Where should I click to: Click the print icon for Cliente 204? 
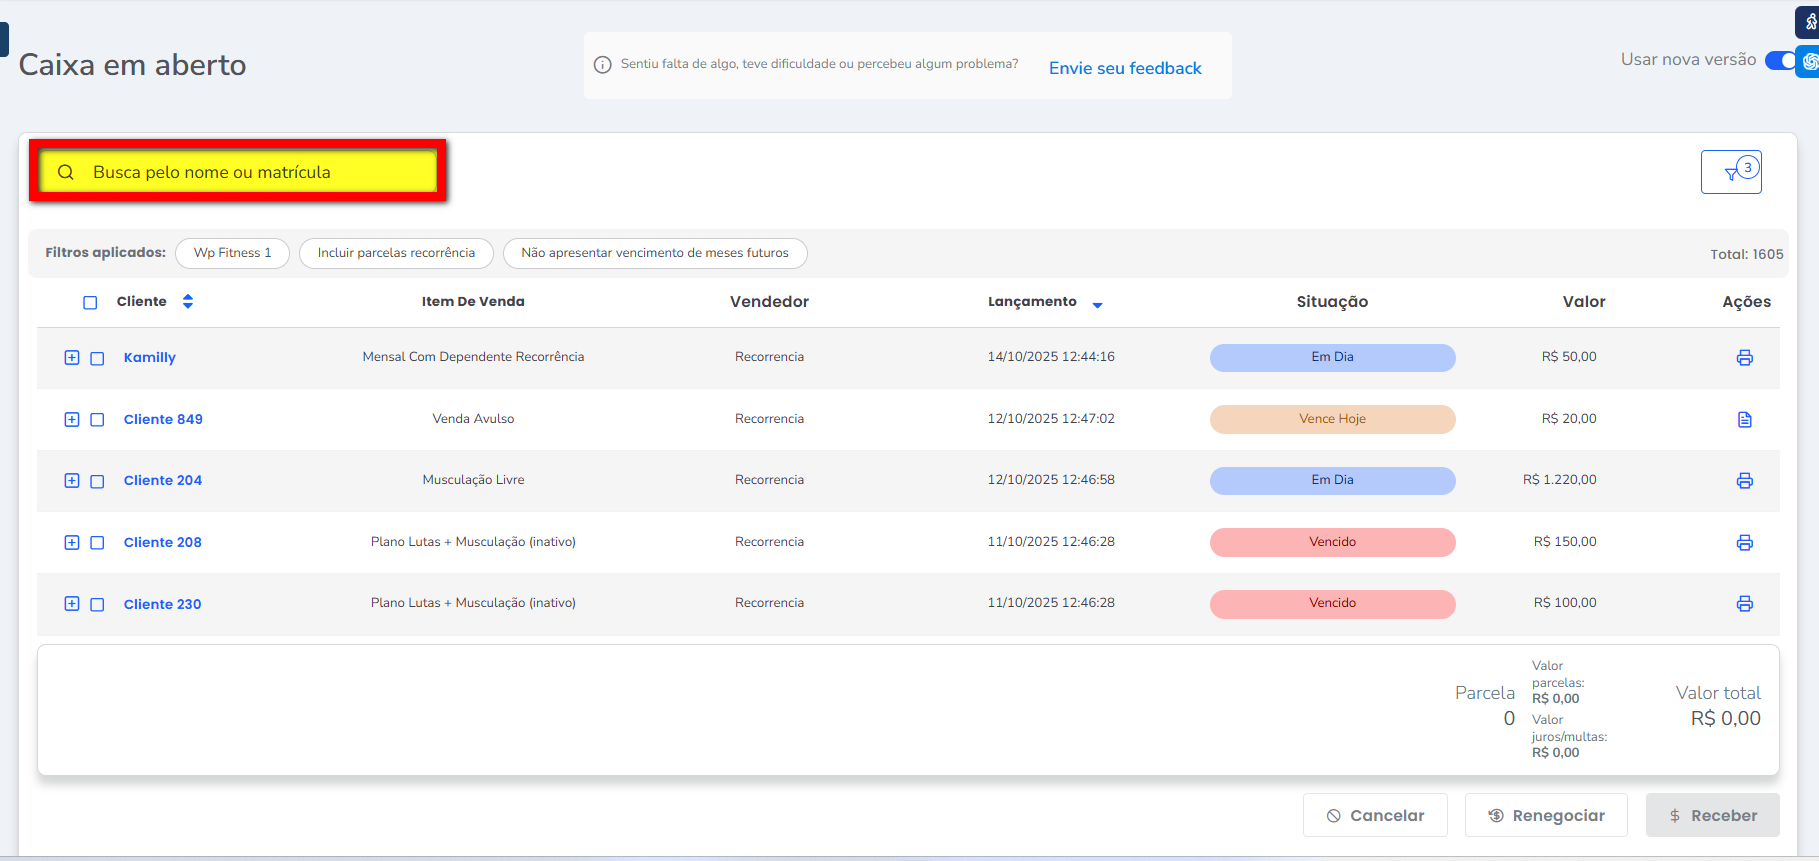coord(1744,481)
